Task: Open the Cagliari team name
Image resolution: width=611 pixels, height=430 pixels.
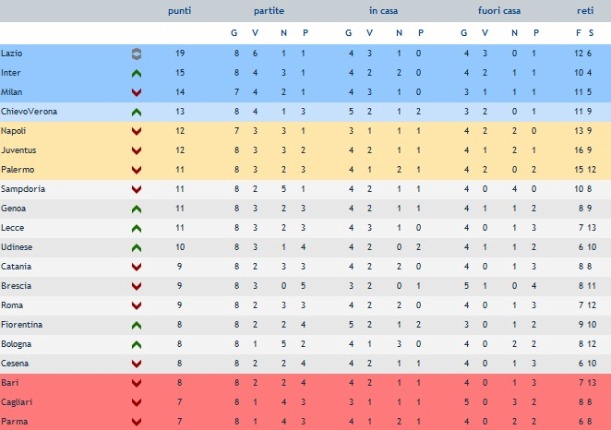Action: point(16,402)
